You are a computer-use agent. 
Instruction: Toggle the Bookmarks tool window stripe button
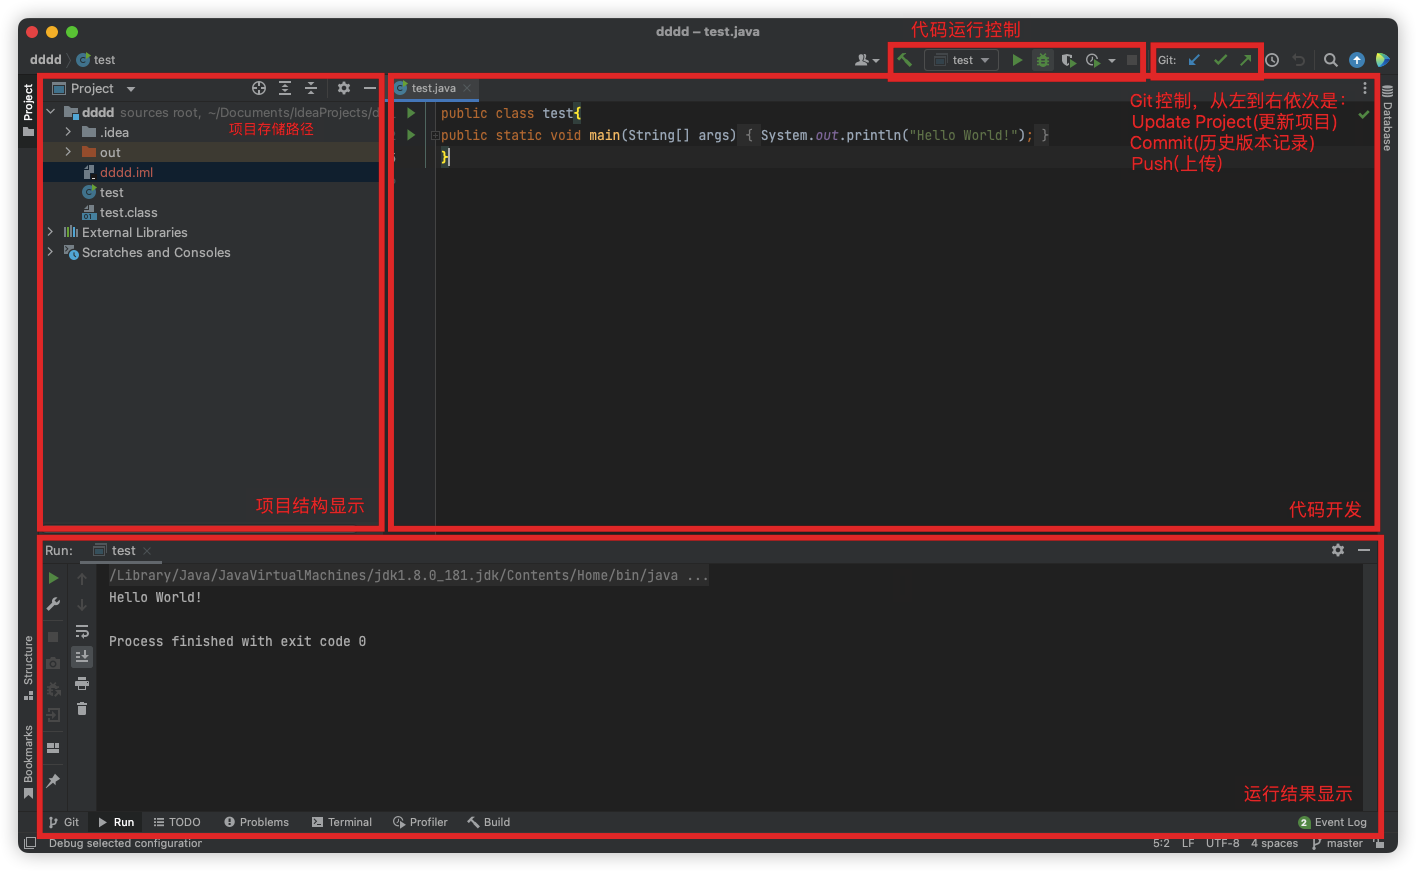pos(29,761)
